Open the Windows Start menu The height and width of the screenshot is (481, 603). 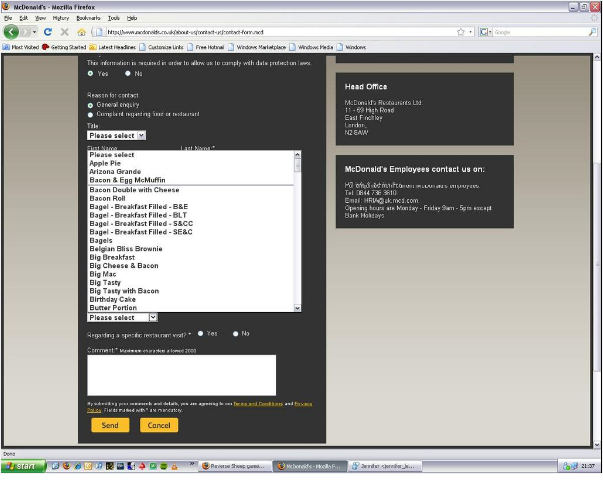[23, 467]
